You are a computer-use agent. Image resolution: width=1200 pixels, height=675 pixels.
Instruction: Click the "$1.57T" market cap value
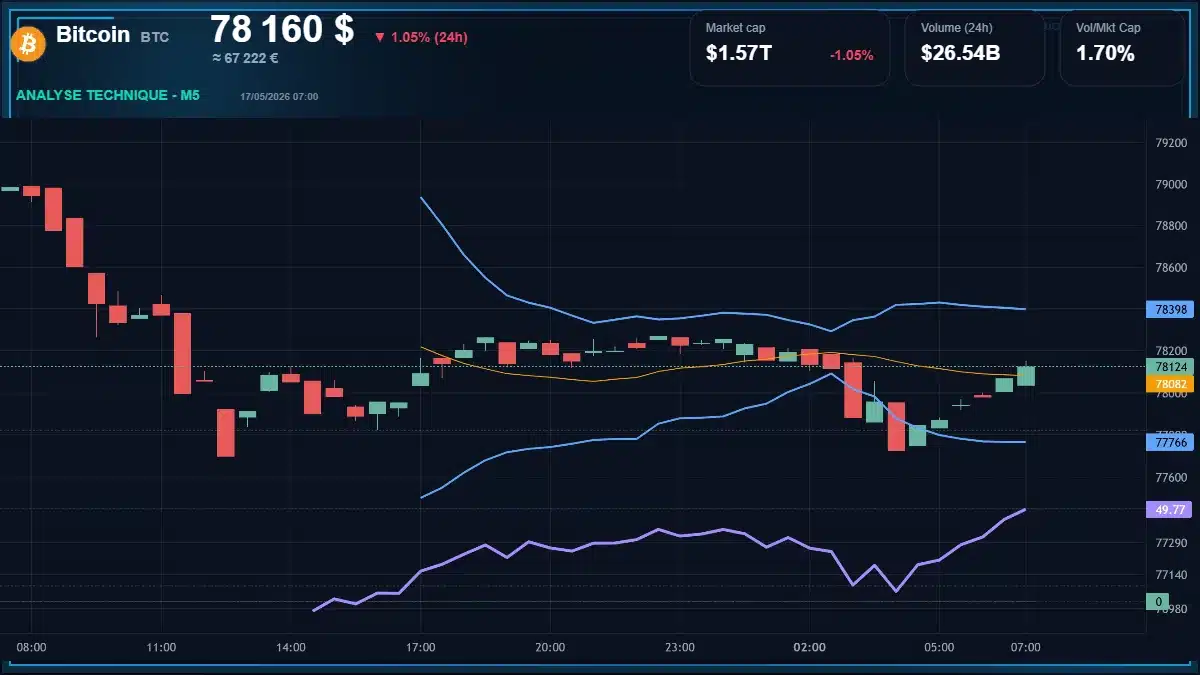(739, 54)
